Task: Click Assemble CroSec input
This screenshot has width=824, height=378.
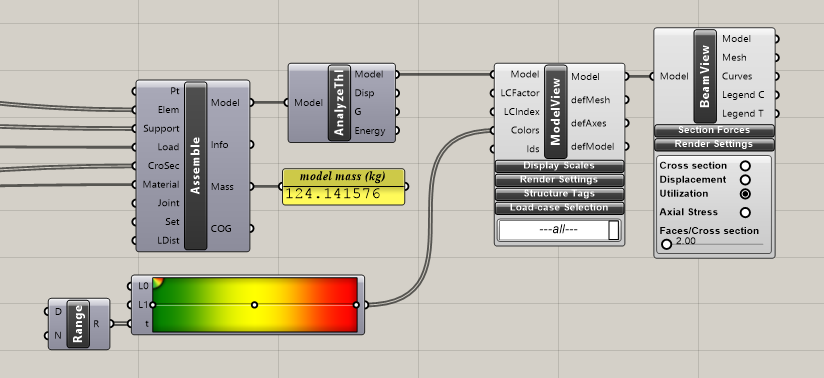Action: click(163, 166)
